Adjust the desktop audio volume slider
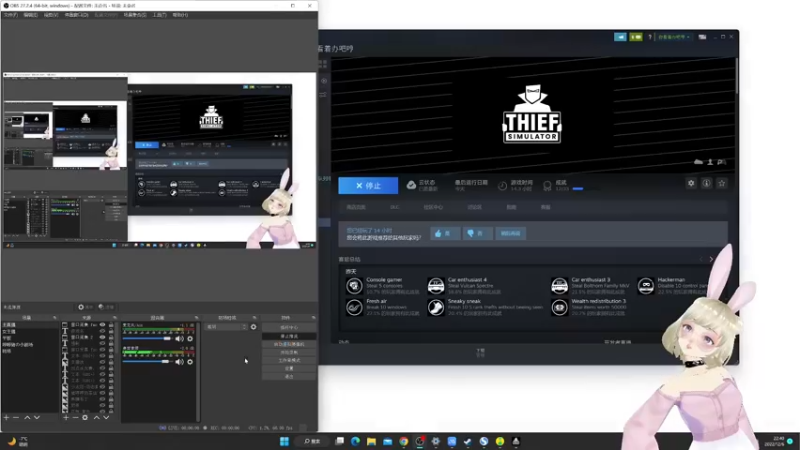 [146, 362]
